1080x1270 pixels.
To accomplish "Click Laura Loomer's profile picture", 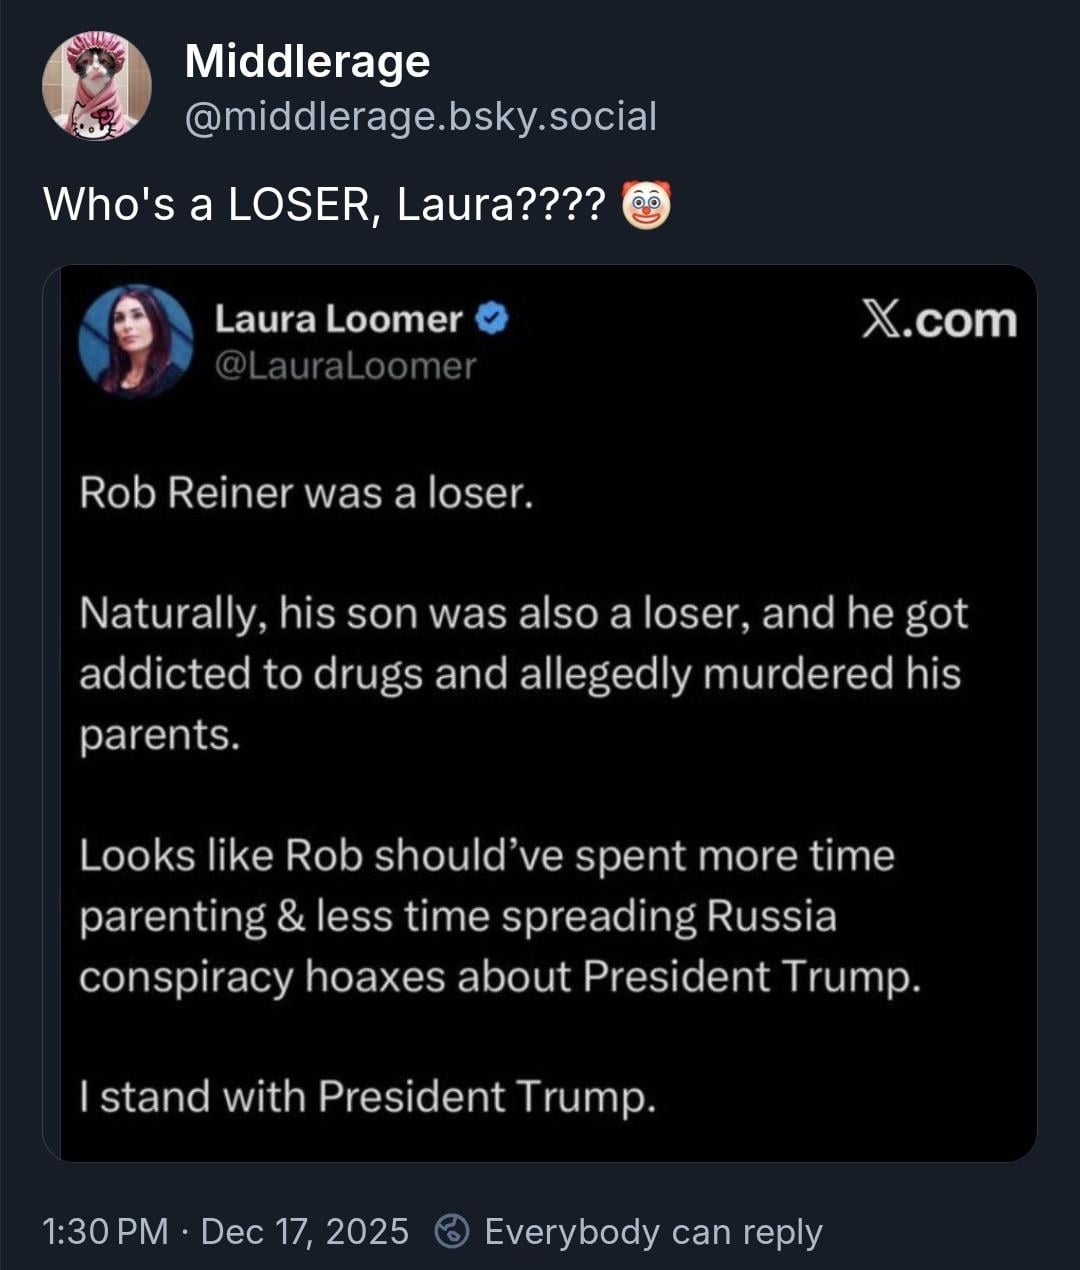I will [136, 341].
